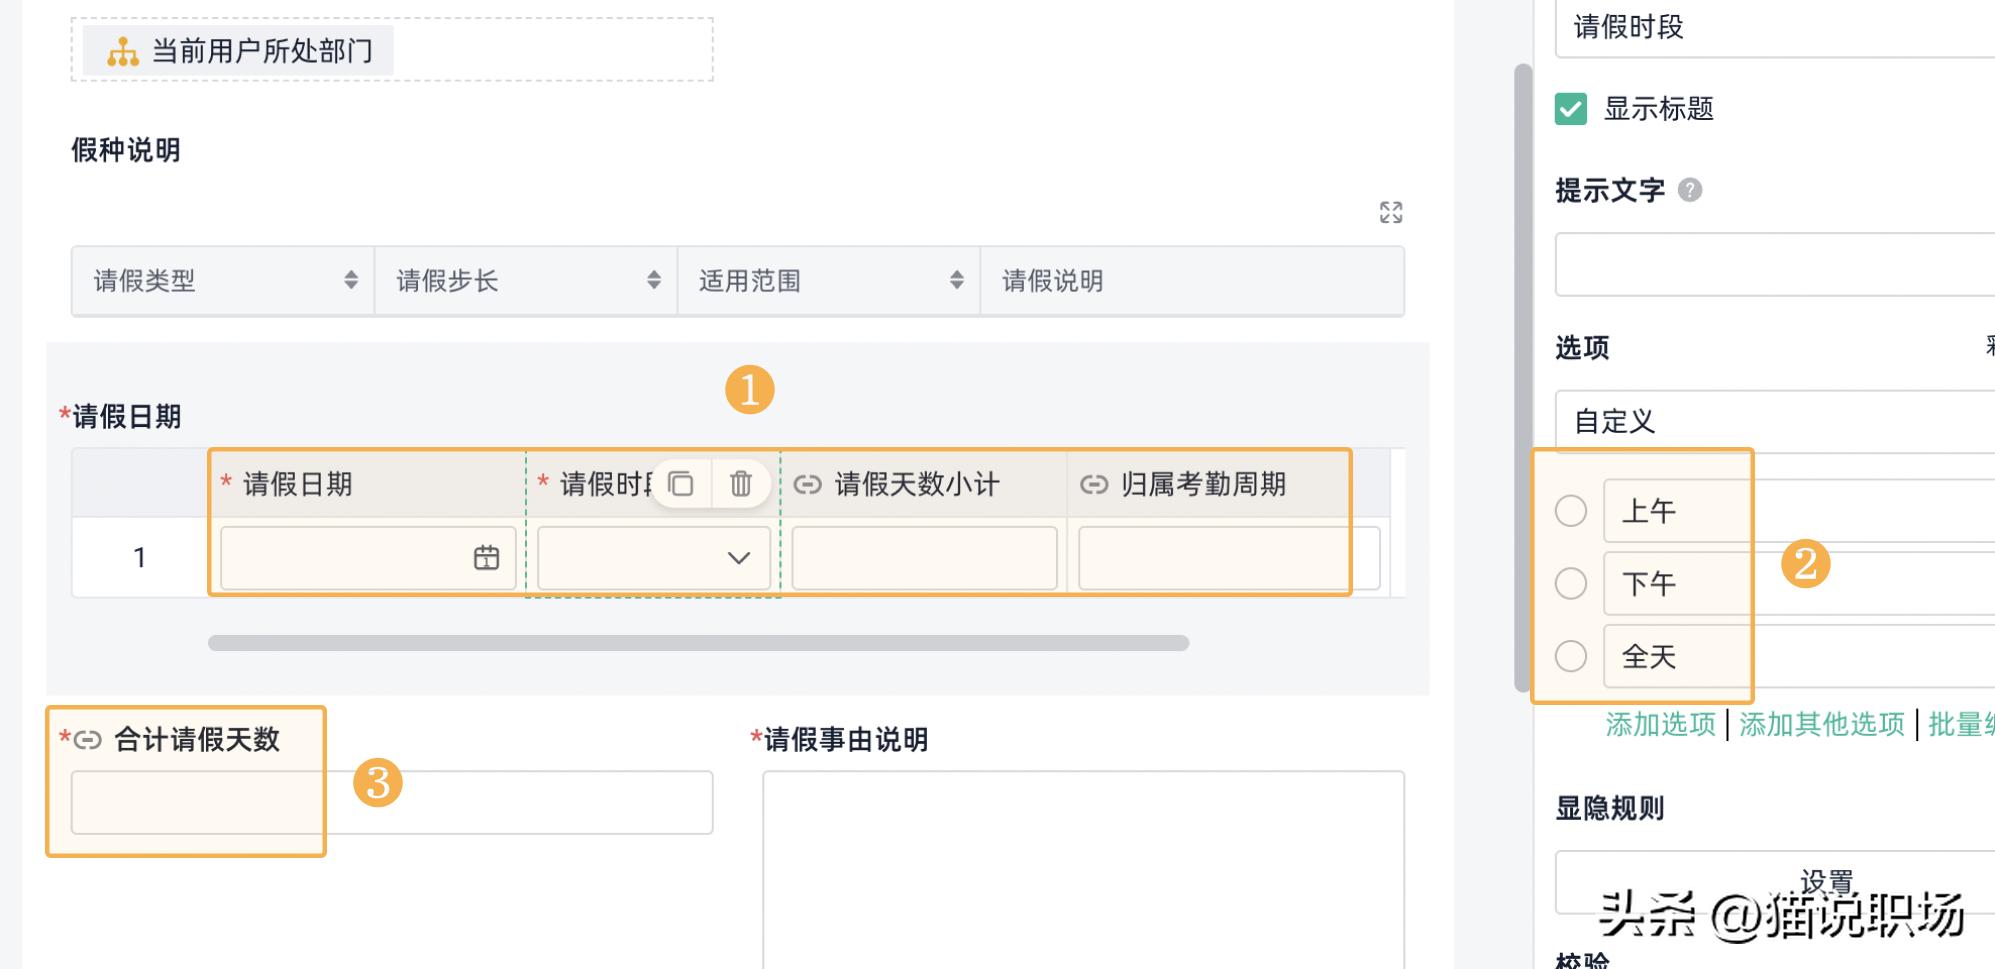Click the link icon beside 请假天数小计
Image resolution: width=1995 pixels, height=969 pixels.
(807, 485)
